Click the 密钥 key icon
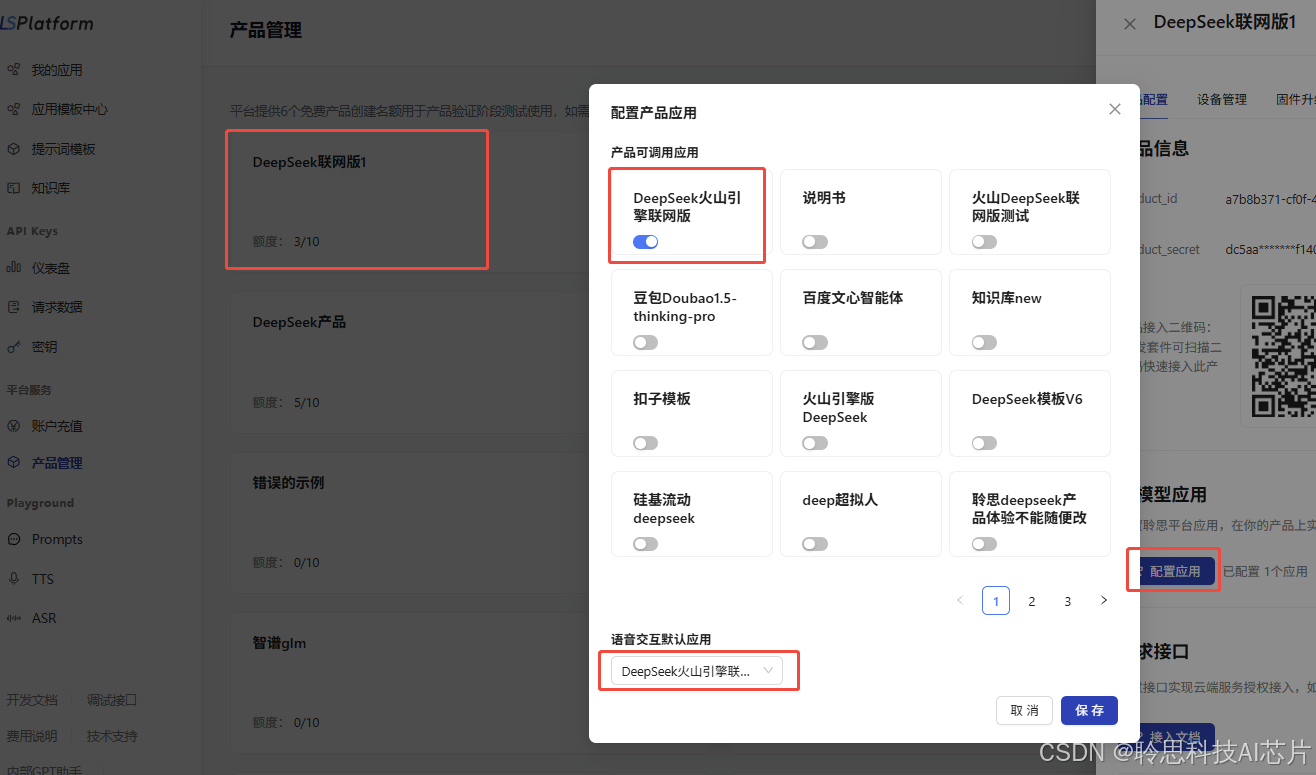The height and width of the screenshot is (775, 1316). [14, 347]
